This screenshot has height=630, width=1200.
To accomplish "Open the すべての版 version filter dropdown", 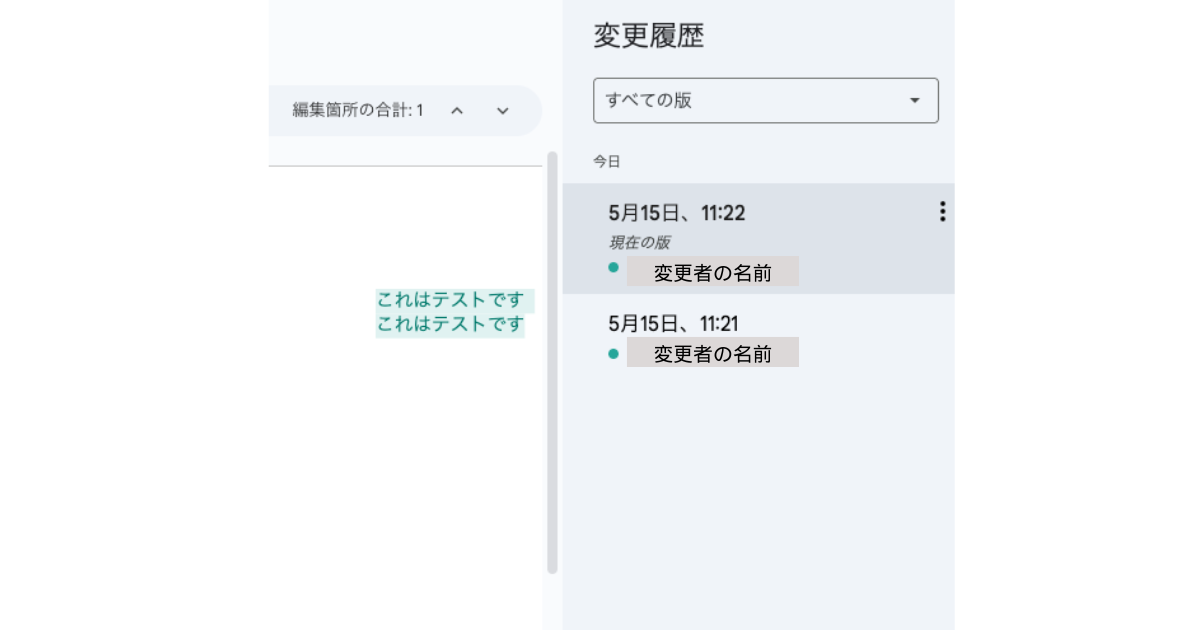I will [x=766, y=101].
